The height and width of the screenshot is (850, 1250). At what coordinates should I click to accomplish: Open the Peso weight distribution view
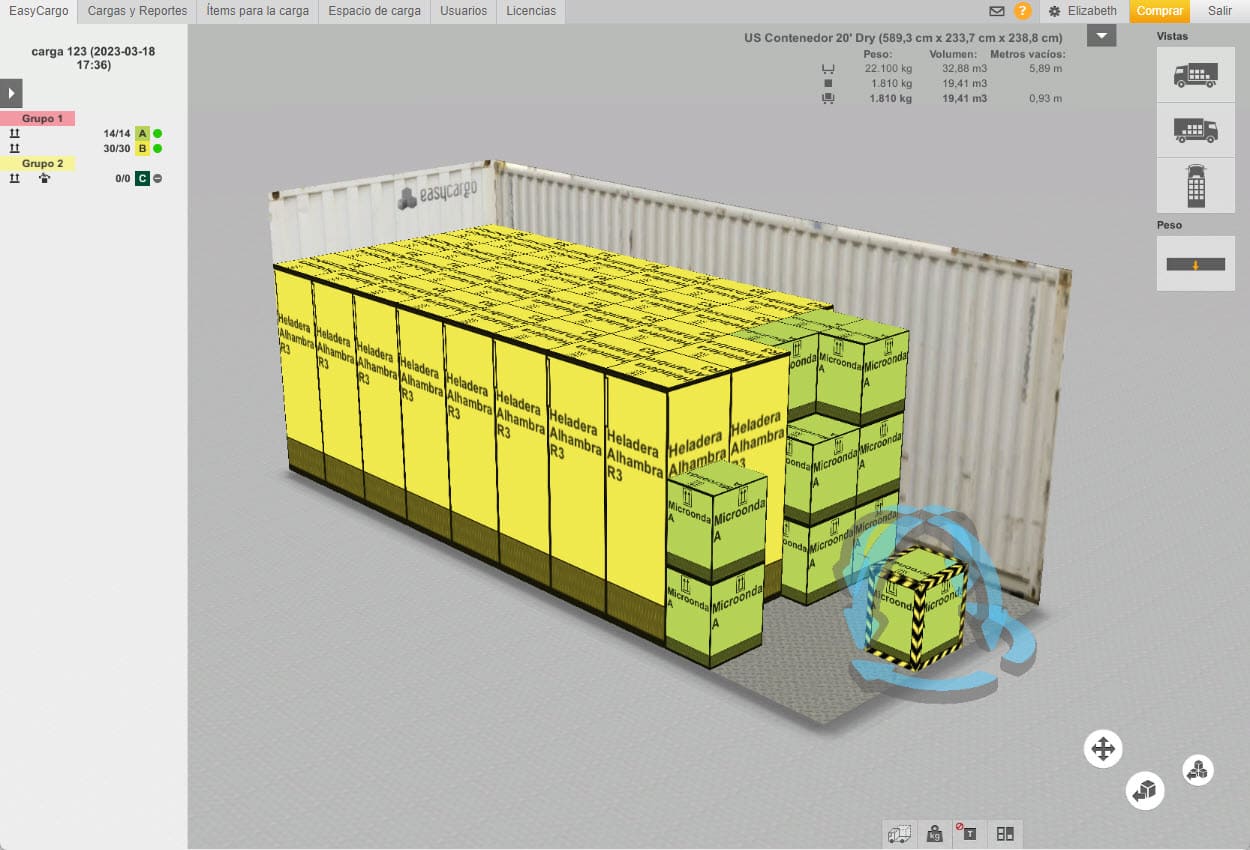pos(1195,264)
